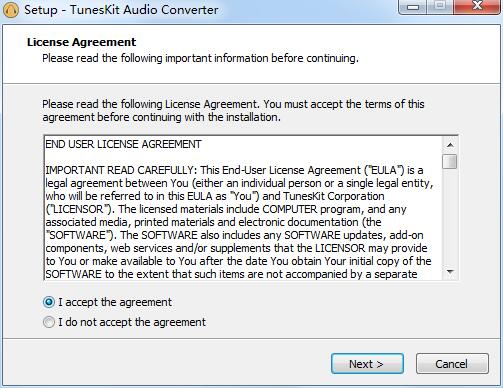Click the TunesKit app icon in title bar

pyautogui.click(x=11, y=10)
